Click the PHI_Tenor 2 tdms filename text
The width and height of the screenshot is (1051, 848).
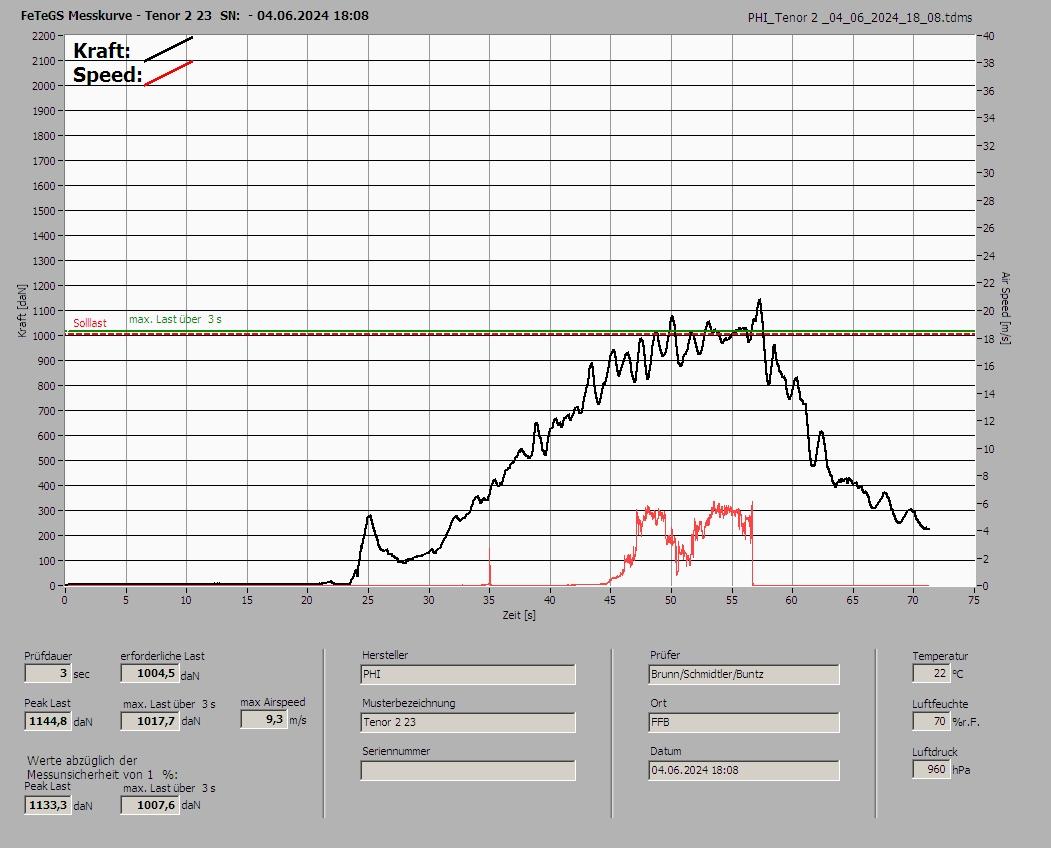860,18
